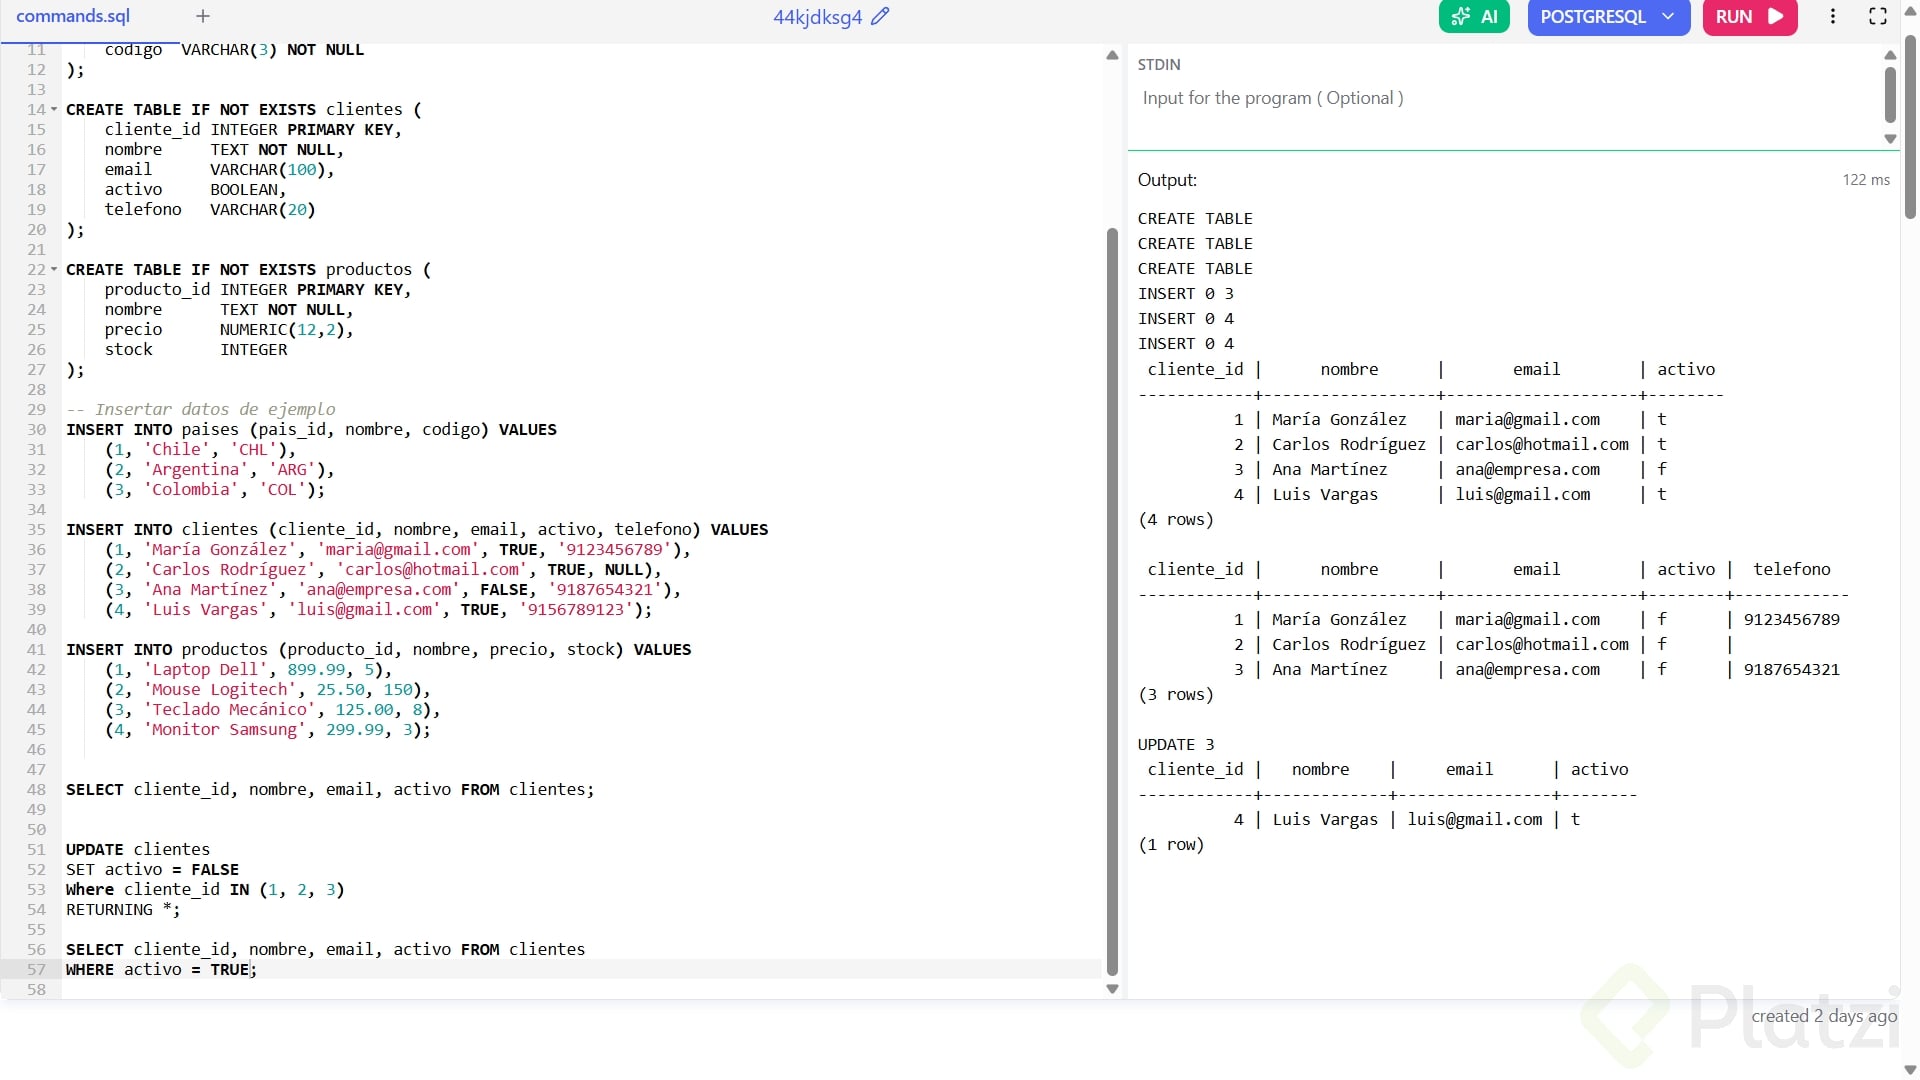Screen dimensions: 1920x1080
Task: Open the AI assistant
Action: [1474, 17]
